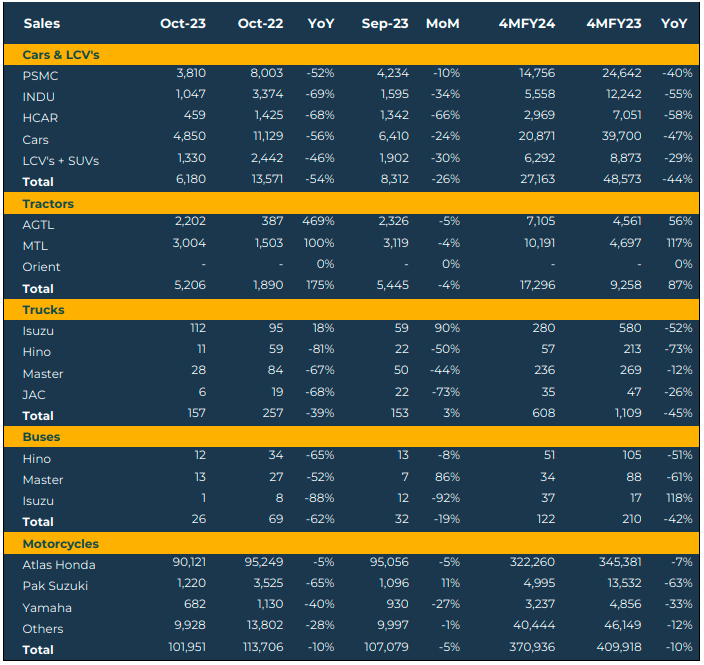
Task: Click Pak Suzuki 4MFY23 value 13,532
Action: 625,583
